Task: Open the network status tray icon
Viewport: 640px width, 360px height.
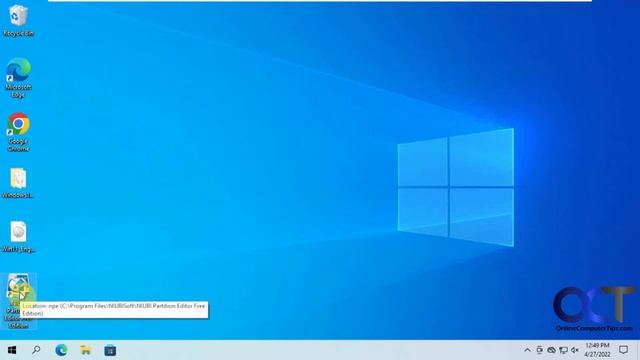Action: pyautogui.click(x=563, y=350)
